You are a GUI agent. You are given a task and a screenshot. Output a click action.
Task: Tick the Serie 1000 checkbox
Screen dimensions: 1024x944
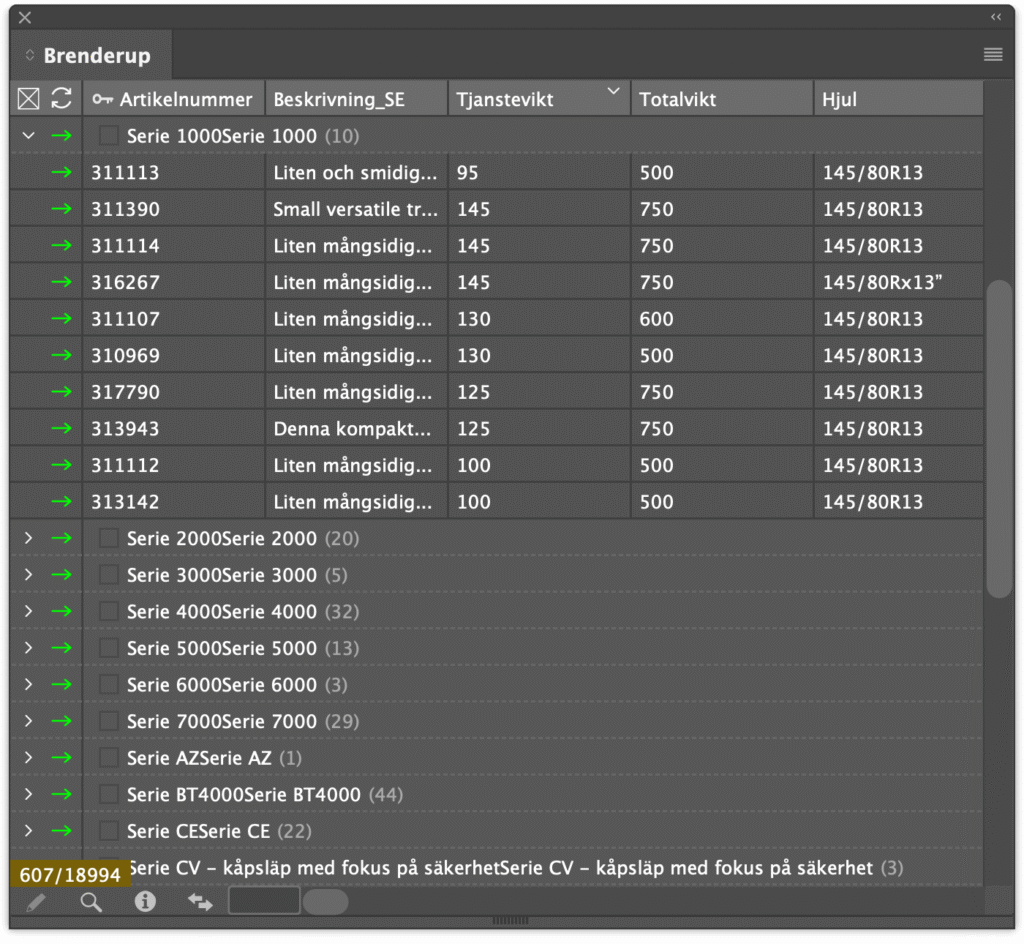pyautogui.click(x=109, y=136)
